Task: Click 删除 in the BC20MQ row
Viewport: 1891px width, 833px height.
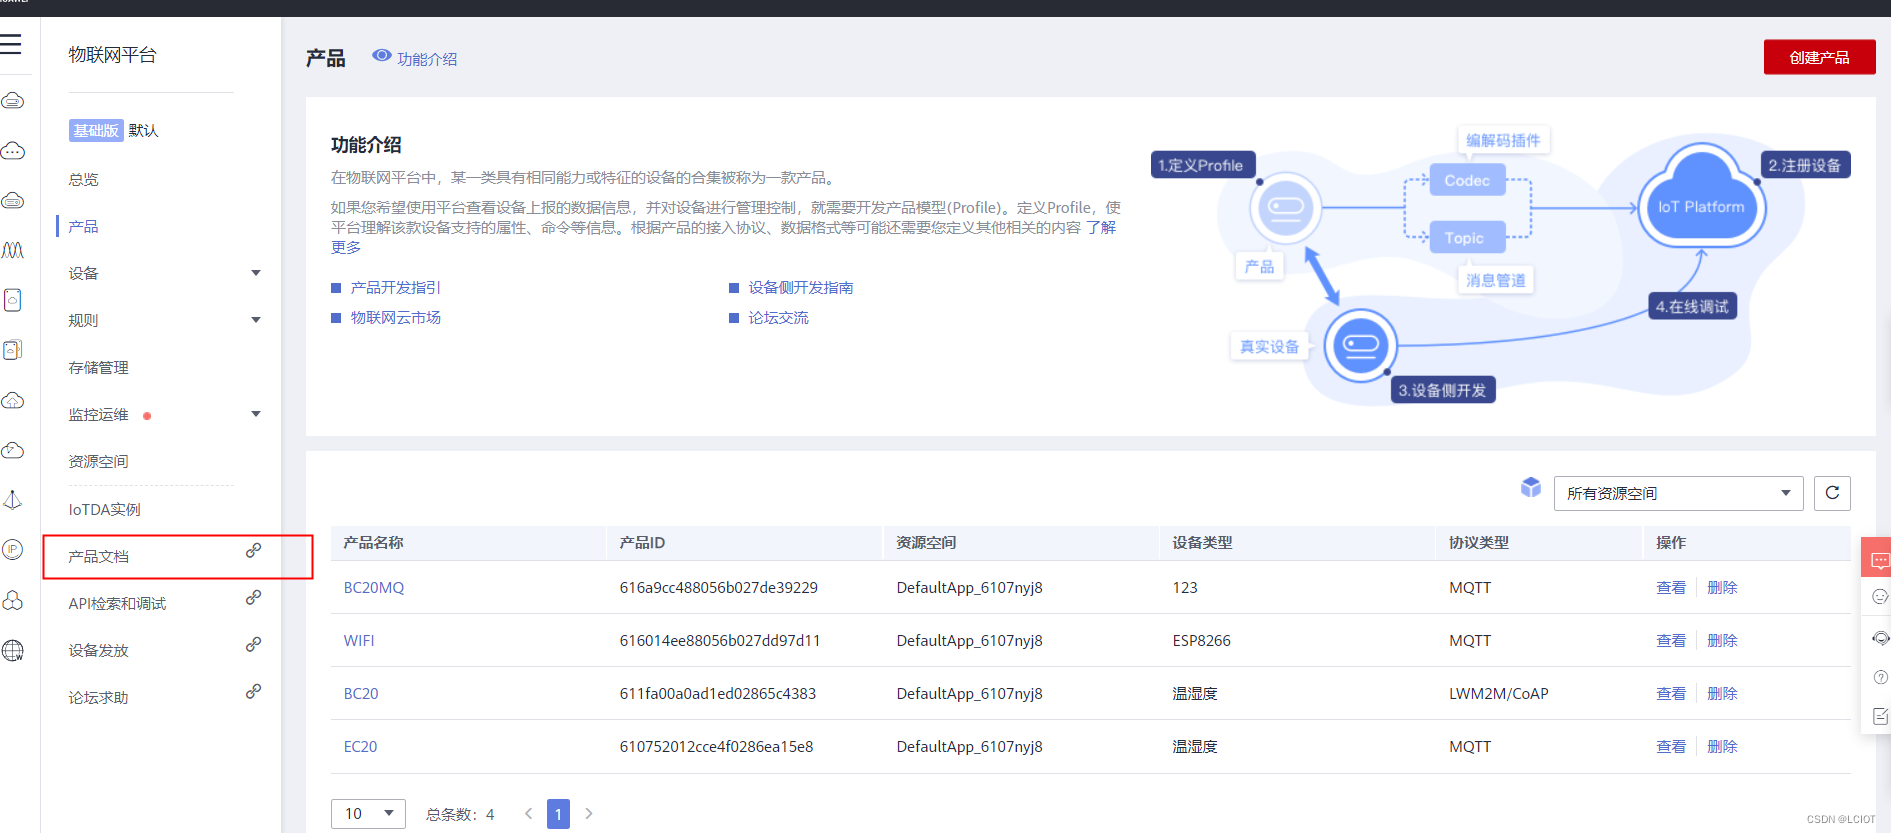Action: pos(1722,588)
